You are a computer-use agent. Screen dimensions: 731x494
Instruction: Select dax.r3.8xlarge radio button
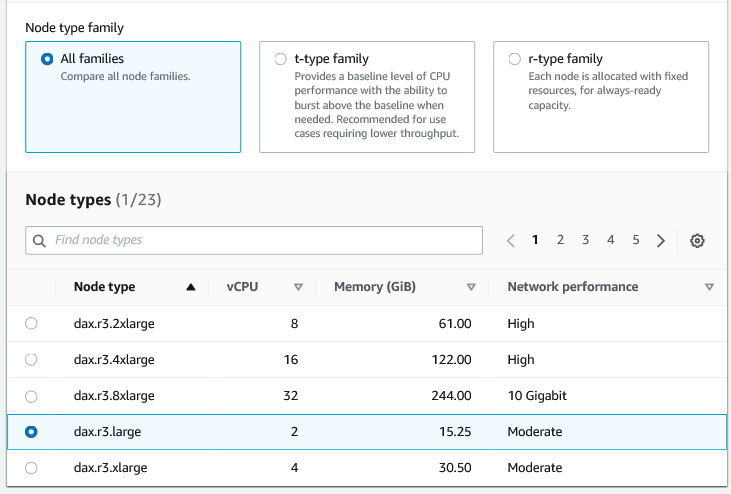[x=31, y=396]
